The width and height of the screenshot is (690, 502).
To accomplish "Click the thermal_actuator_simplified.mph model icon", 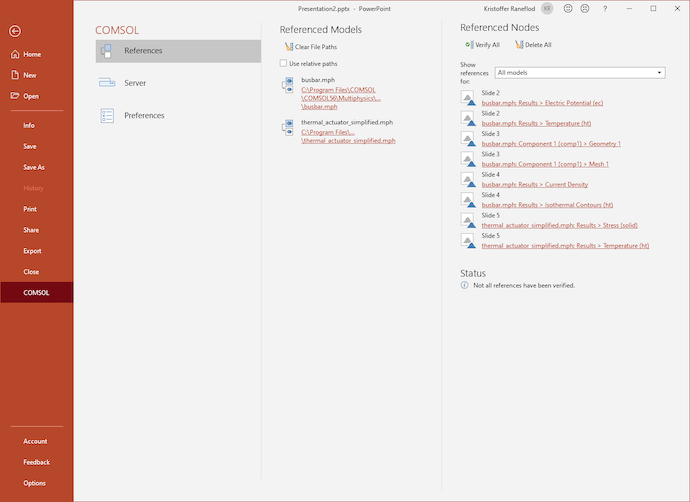I will coord(287,128).
